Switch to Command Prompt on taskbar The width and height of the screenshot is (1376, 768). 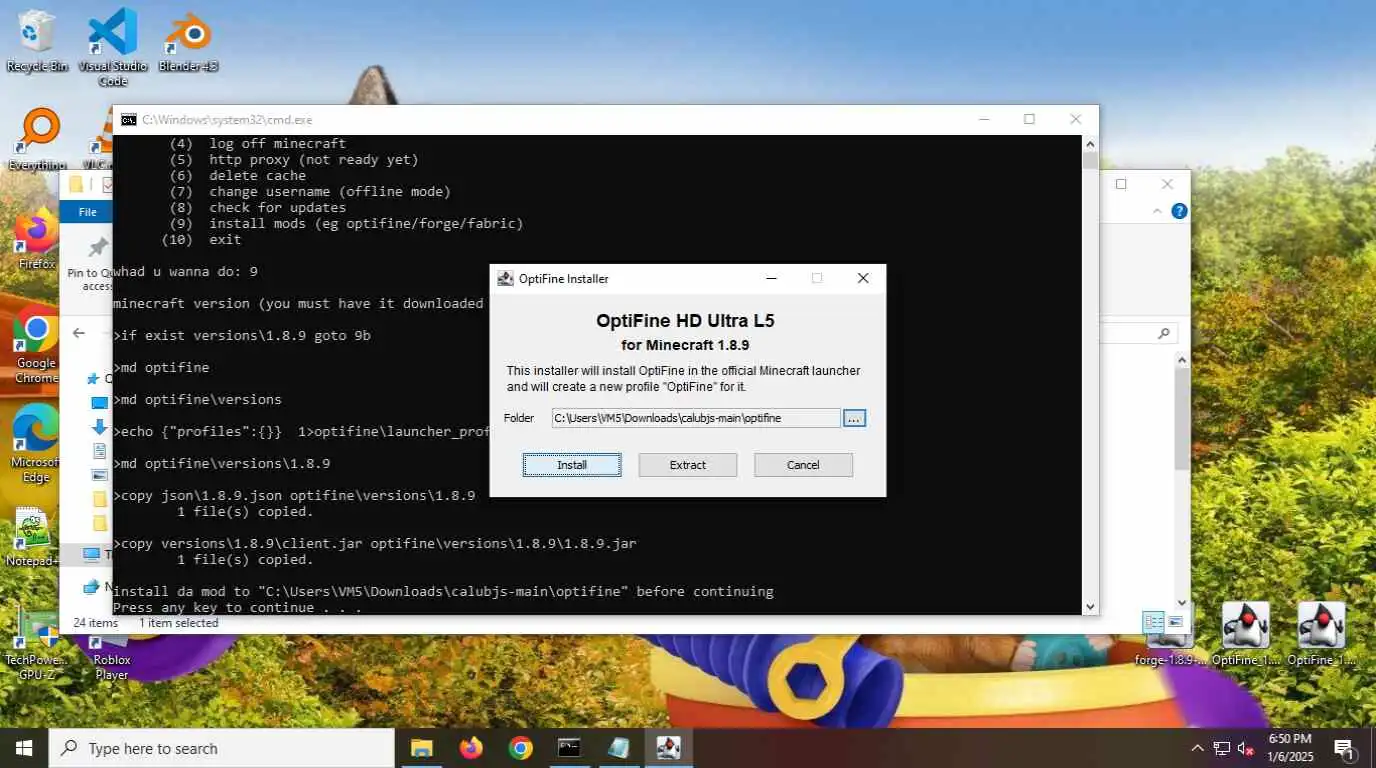pos(569,748)
